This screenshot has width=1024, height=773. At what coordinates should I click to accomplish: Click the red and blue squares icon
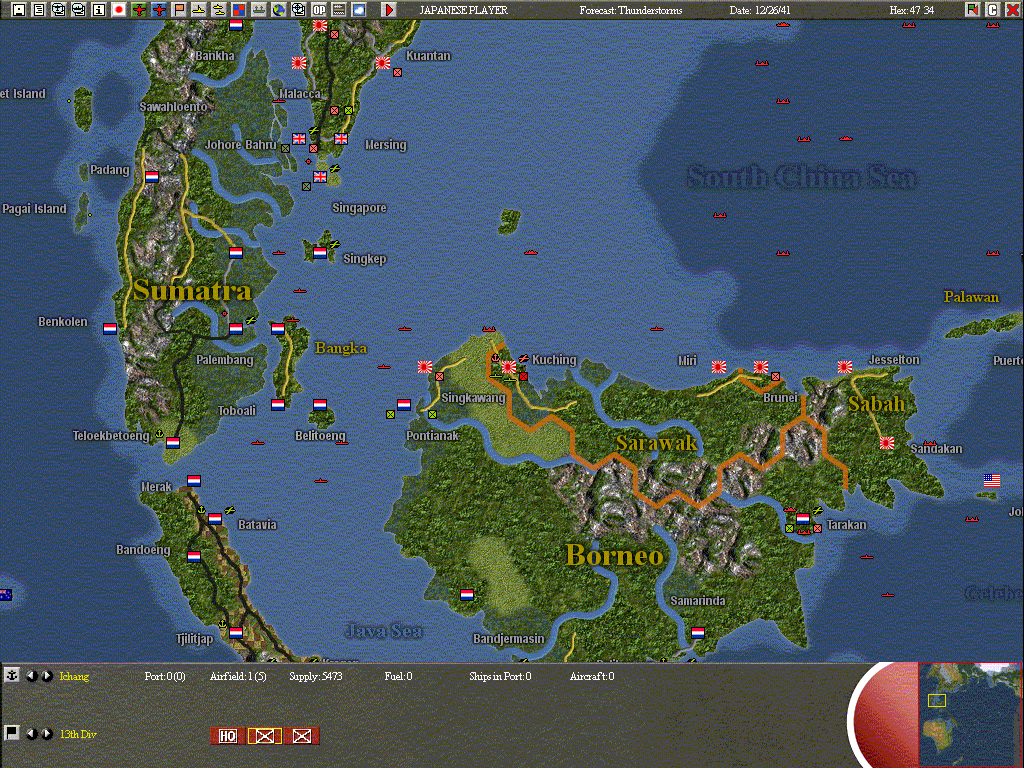tap(239, 10)
